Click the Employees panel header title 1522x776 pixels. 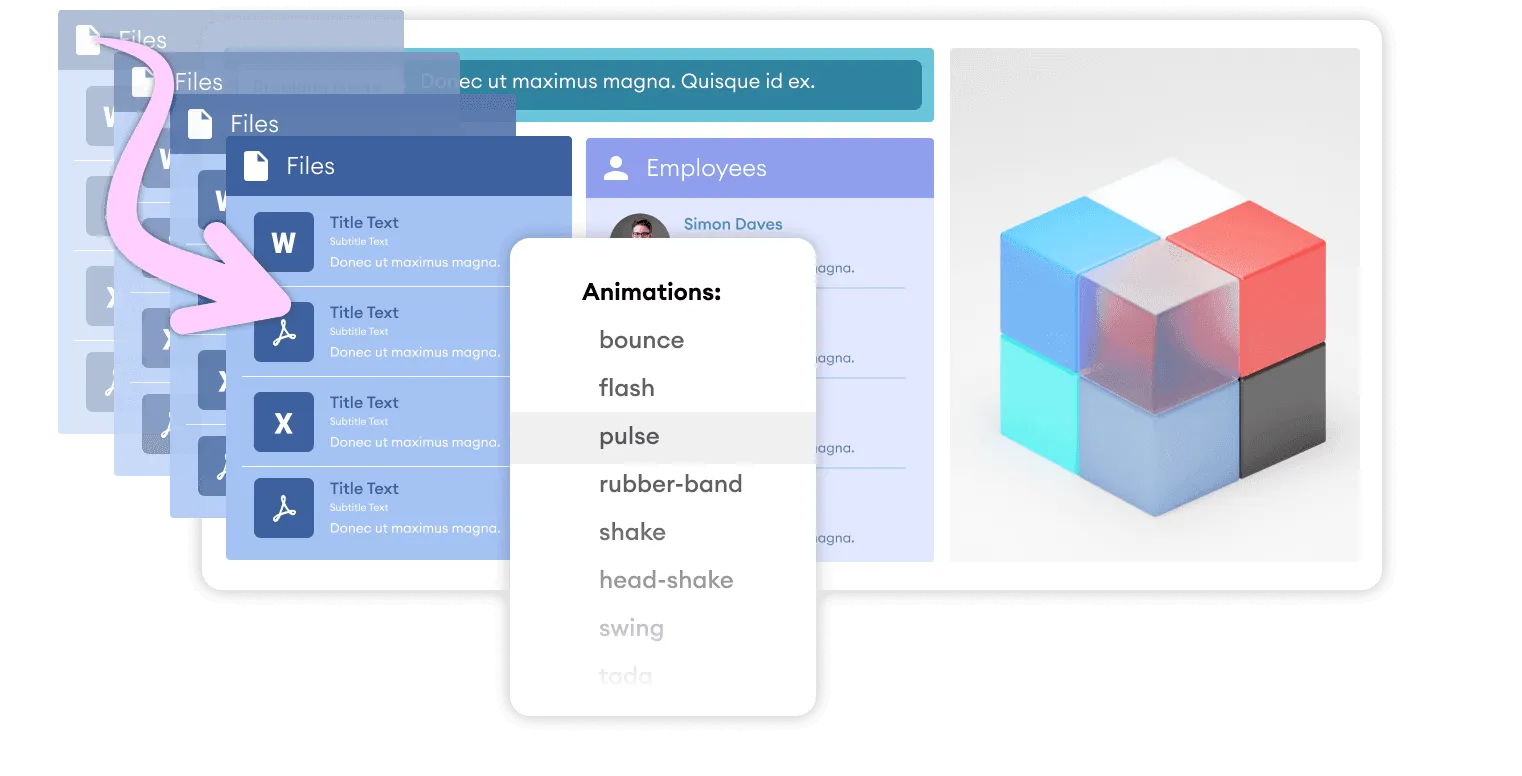(x=706, y=168)
